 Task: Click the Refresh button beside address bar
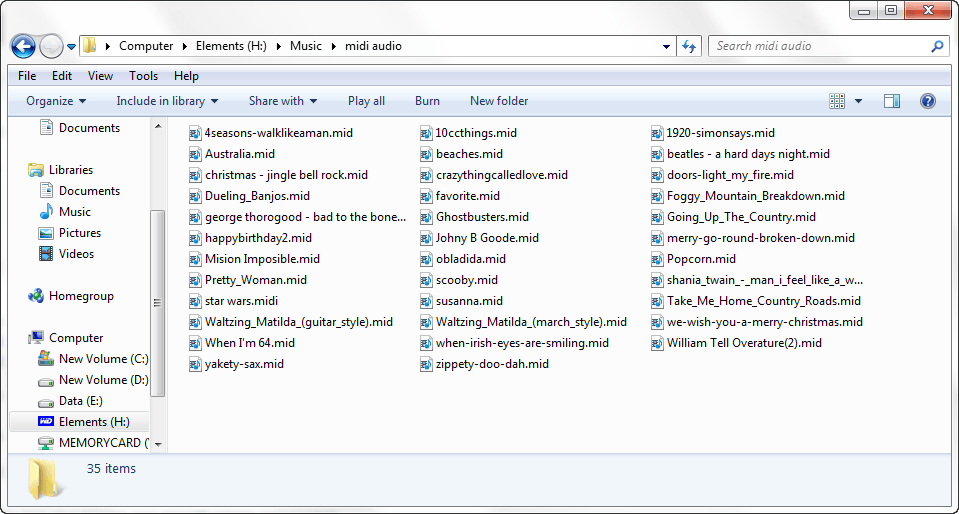(x=689, y=46)
